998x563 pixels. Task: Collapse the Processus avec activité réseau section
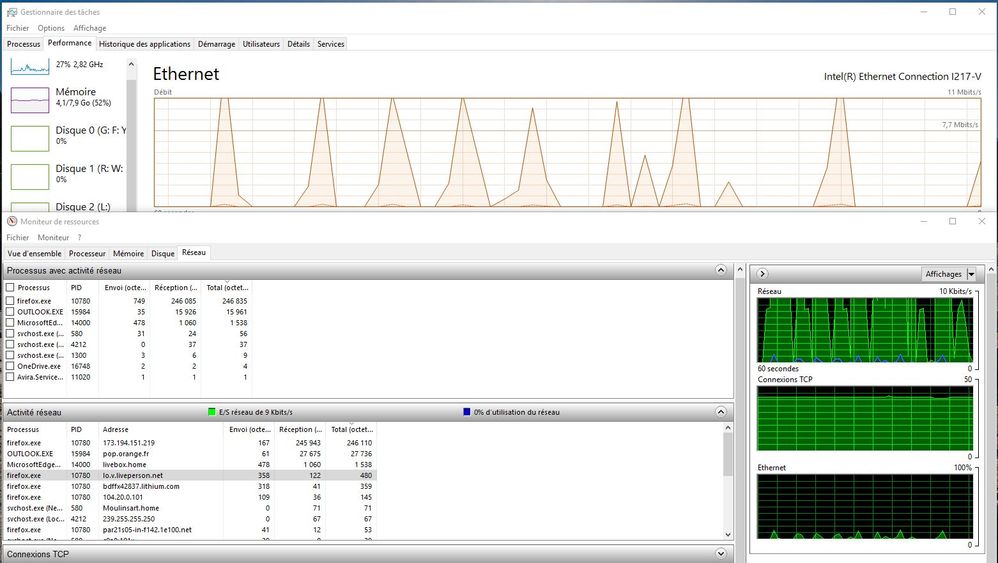[721, 271]
